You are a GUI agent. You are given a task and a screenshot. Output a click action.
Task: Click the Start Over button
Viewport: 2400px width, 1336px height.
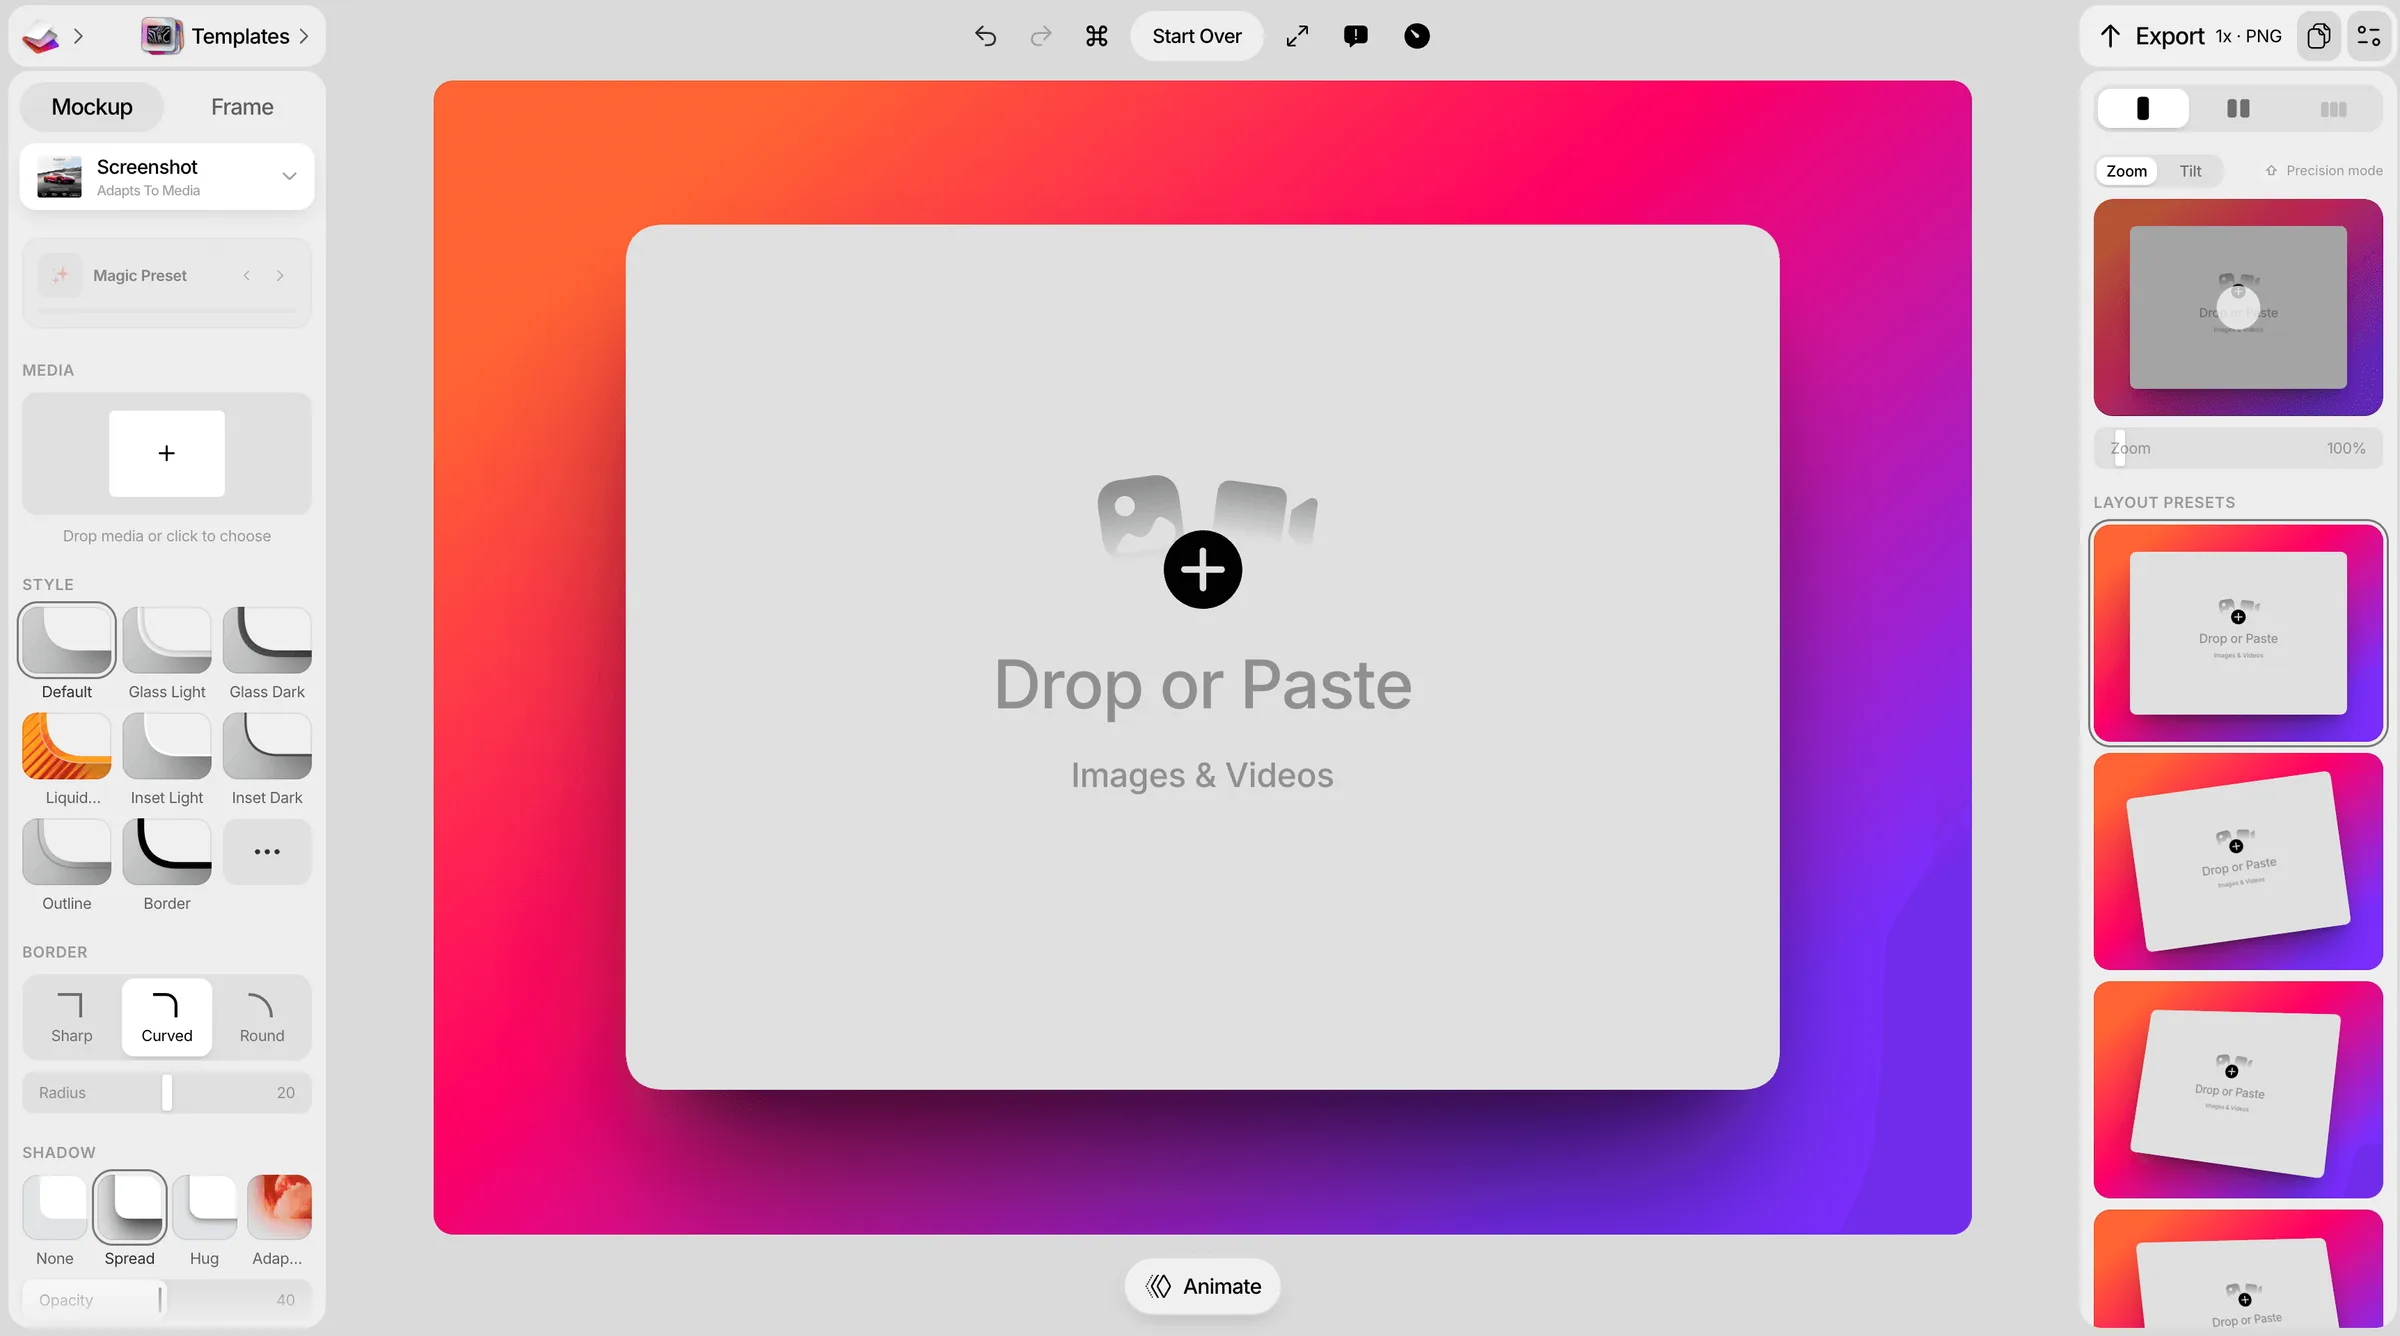coord(1197,36)
